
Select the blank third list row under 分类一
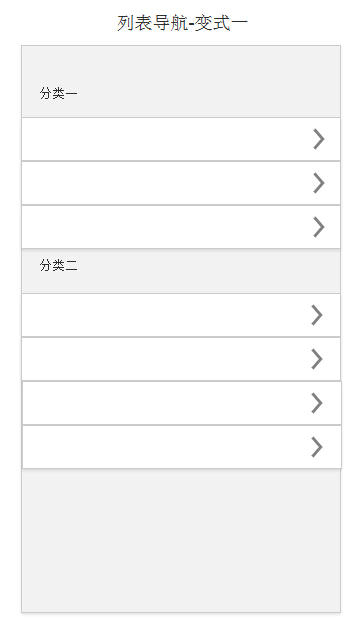181,227
